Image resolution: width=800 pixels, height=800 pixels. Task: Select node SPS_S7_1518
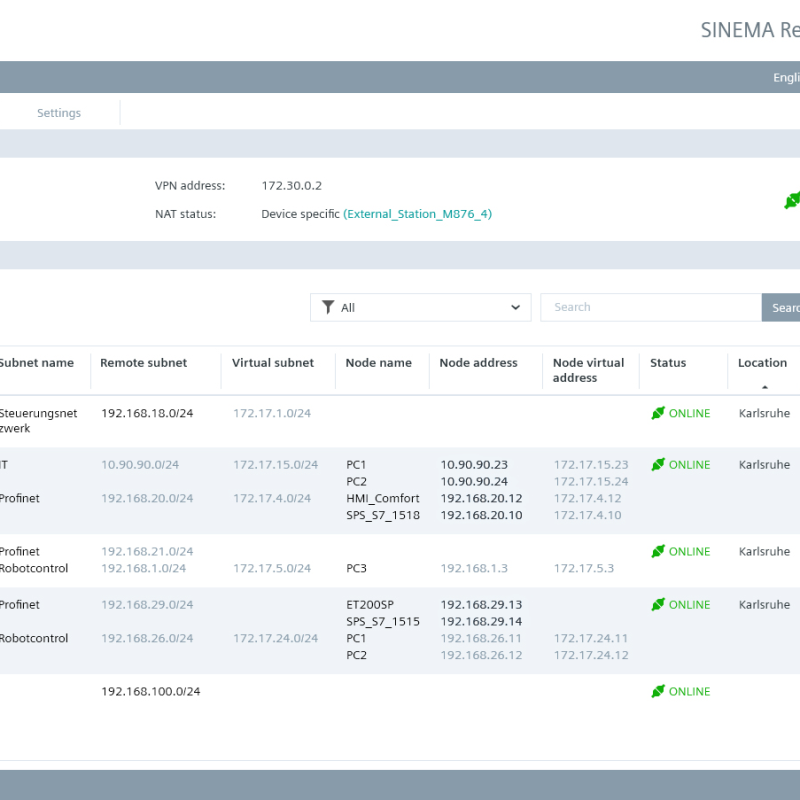click(x=383, y=515)
